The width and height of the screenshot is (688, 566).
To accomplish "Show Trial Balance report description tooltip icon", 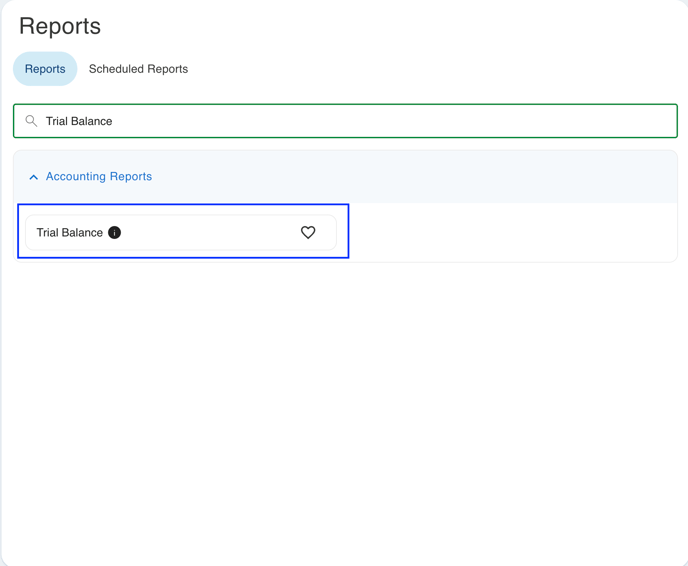I will point(115,232).
